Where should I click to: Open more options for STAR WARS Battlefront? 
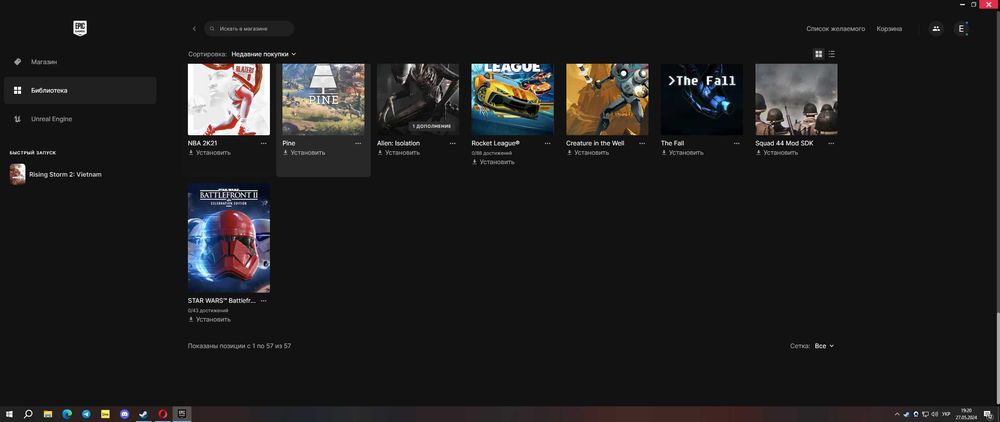(x=263, y=300)
